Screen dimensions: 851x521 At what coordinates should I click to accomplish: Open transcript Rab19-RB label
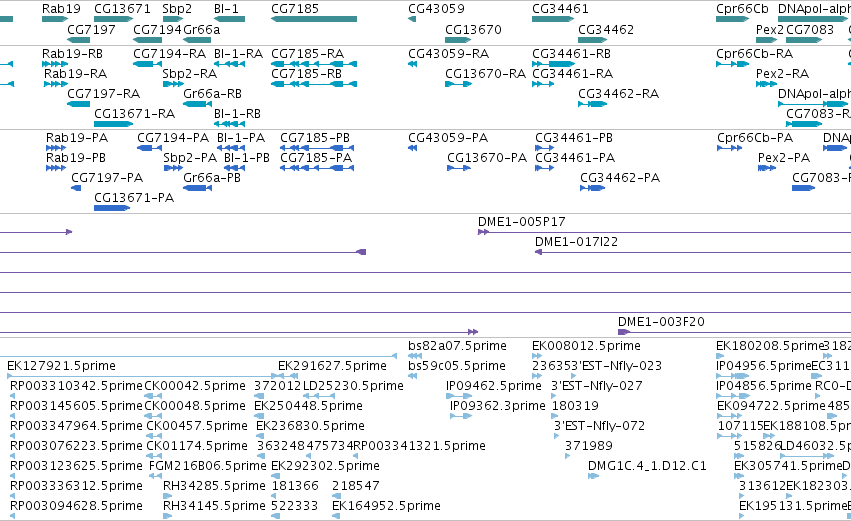(x=72, y=54)
